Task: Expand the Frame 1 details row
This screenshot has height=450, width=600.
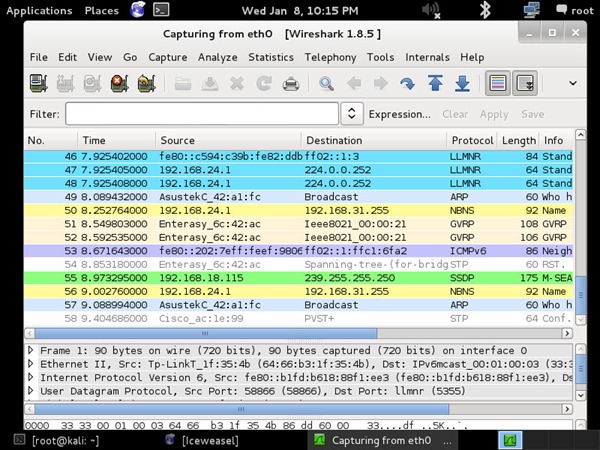Action: [31, 350]
